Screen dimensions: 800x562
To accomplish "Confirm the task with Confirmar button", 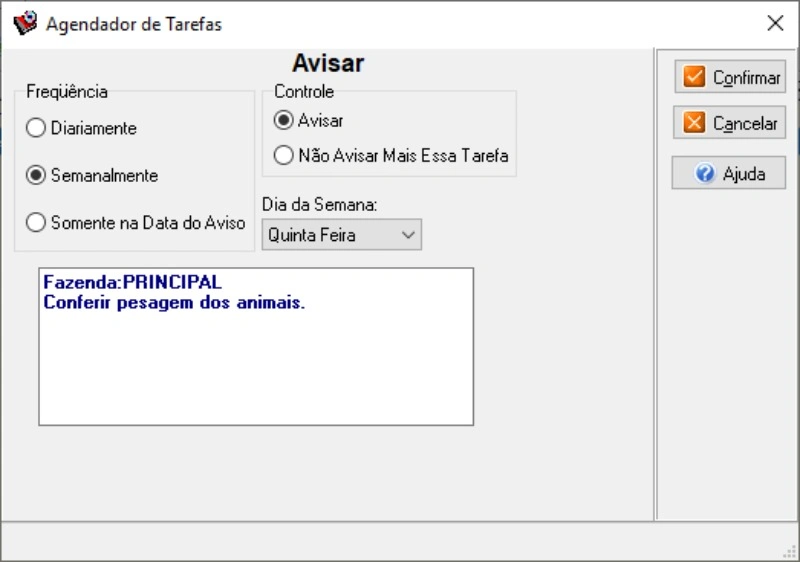I will point(730,77).
